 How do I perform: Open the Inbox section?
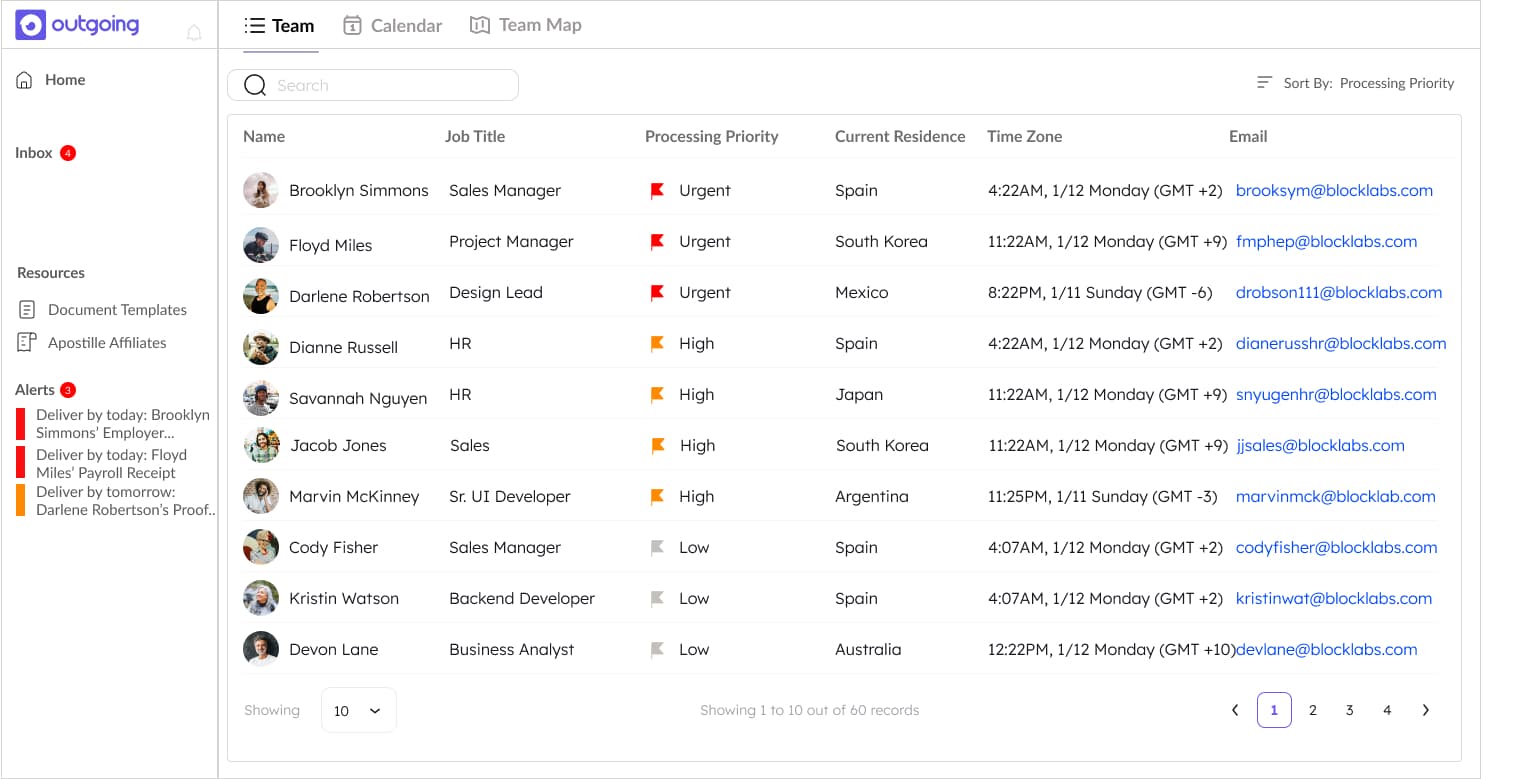34,153
